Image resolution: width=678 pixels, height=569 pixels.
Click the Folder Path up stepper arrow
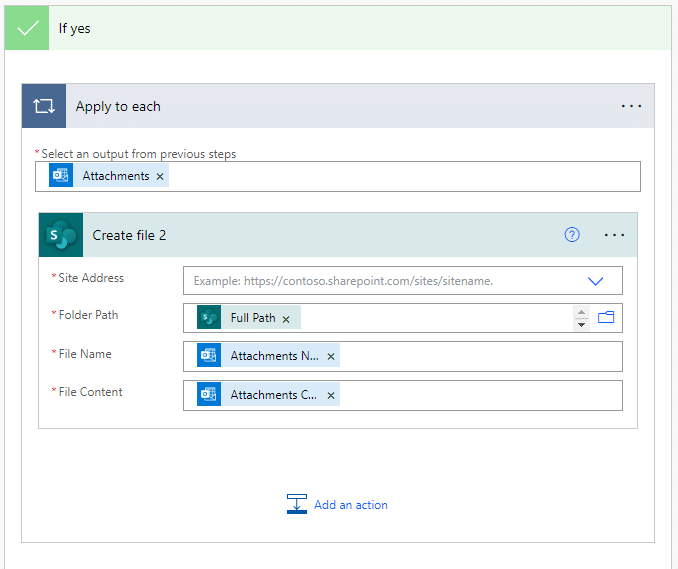[581, 312]
